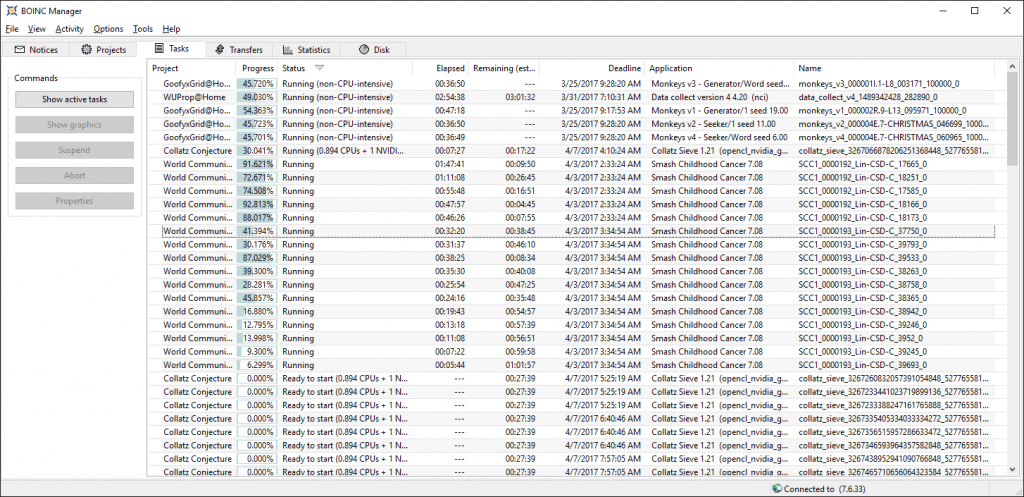Click the Abort button
The height and width of the screenshot is (497, 1024).
74,175
